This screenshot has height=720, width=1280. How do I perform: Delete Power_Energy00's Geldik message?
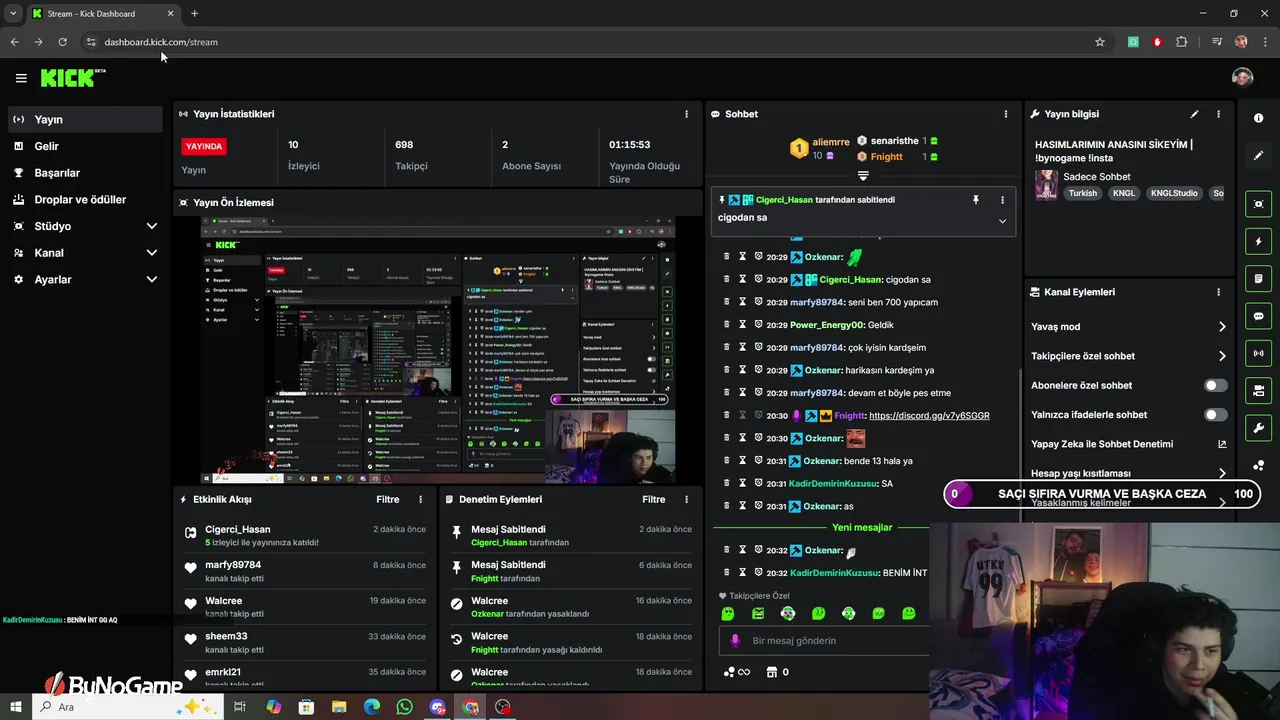(x=727, y=325)
